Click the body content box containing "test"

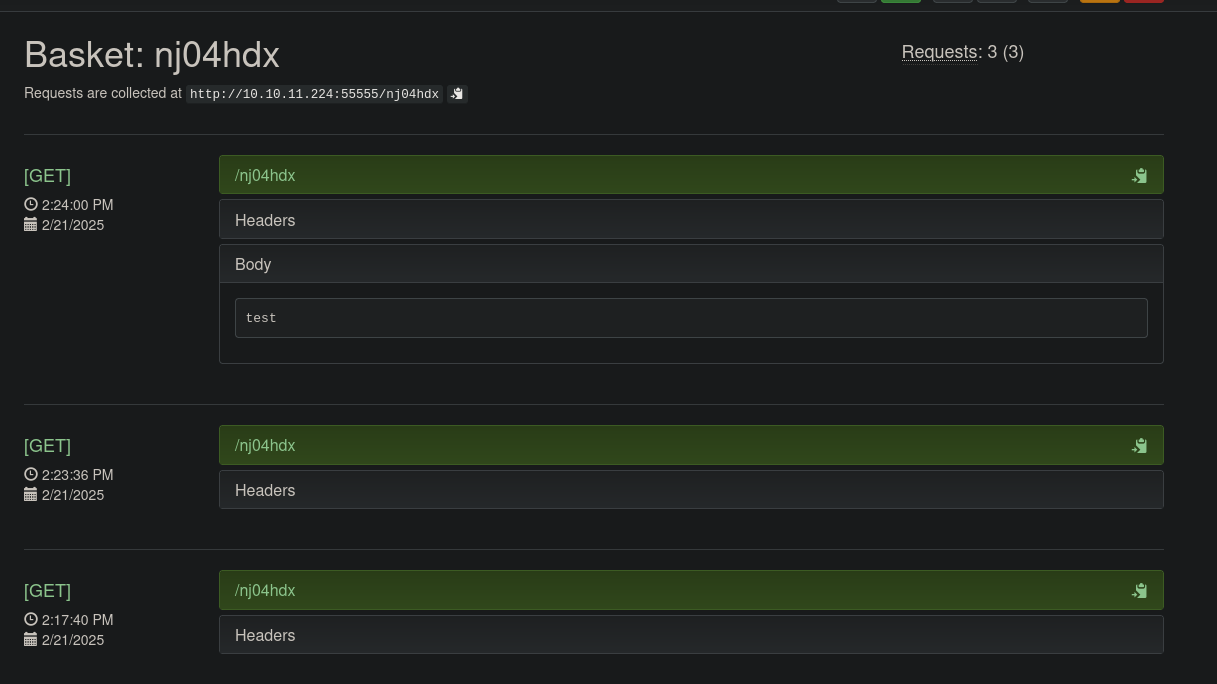[x=690, y=318]
